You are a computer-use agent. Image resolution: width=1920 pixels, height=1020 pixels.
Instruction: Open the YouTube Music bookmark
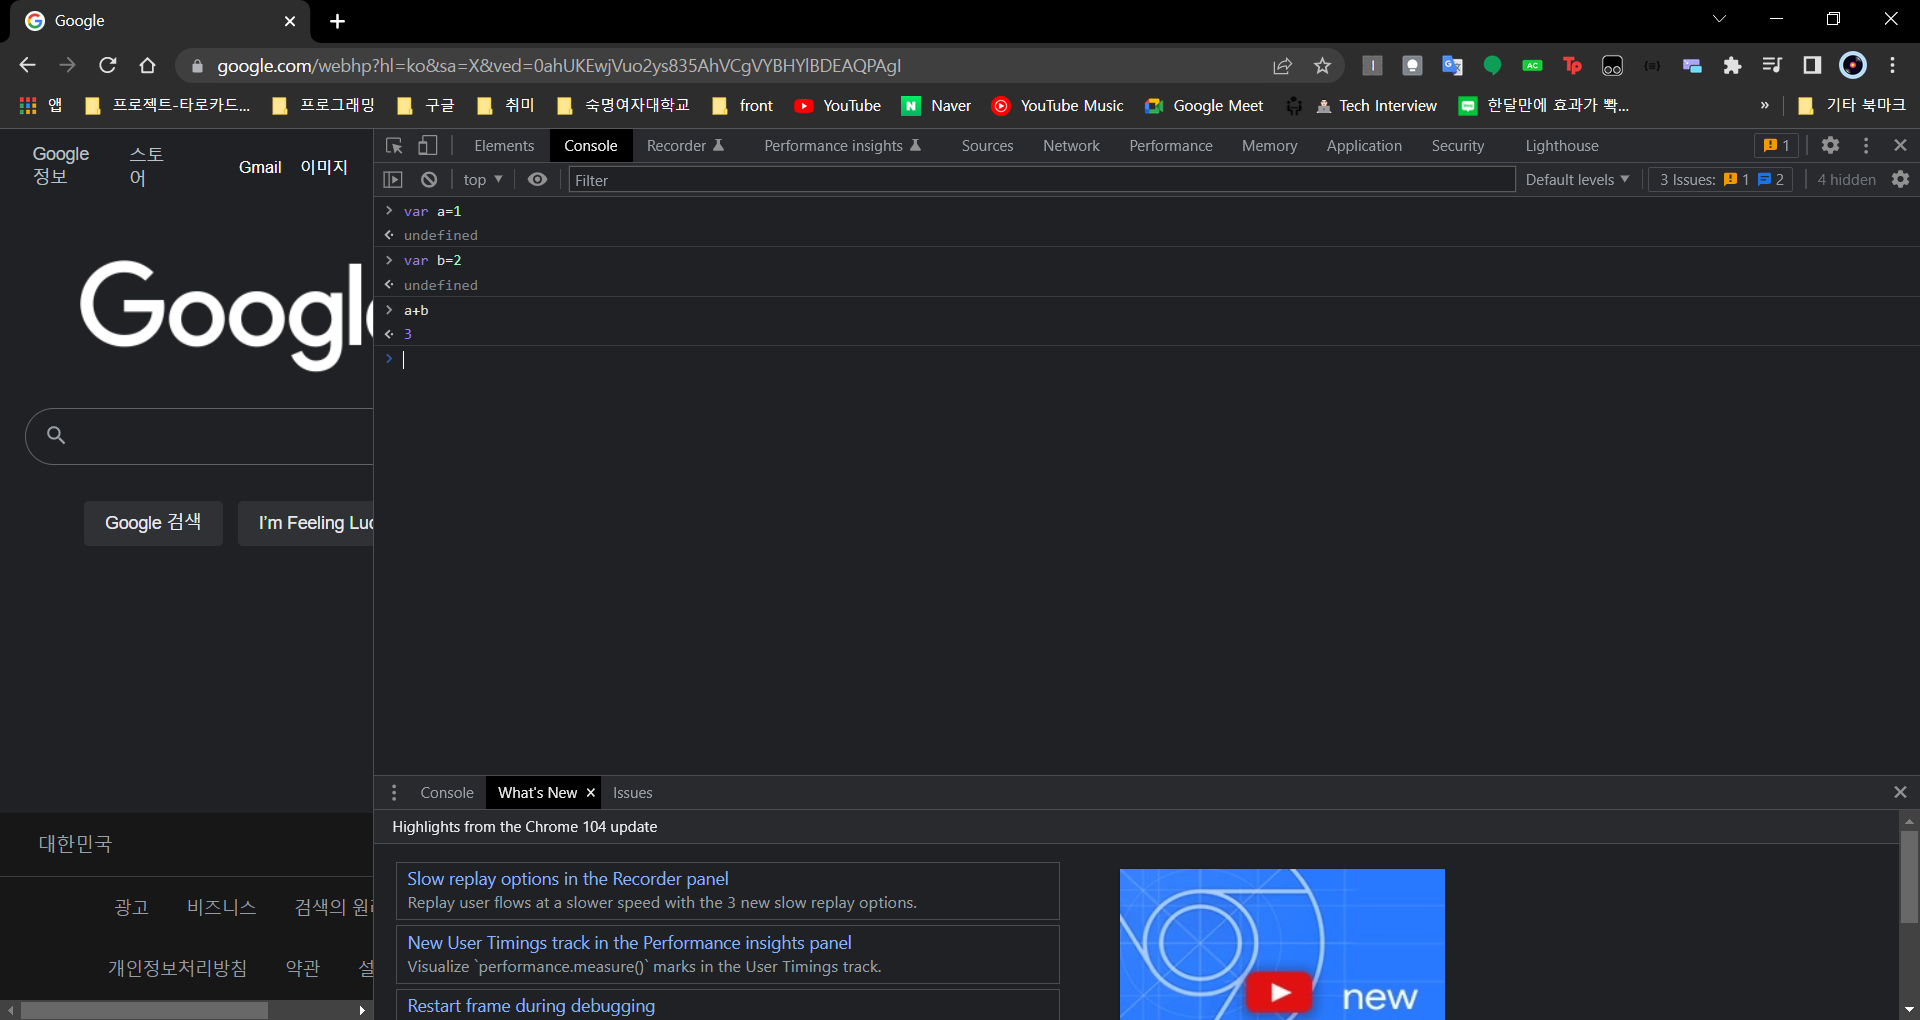(1058, 106)
